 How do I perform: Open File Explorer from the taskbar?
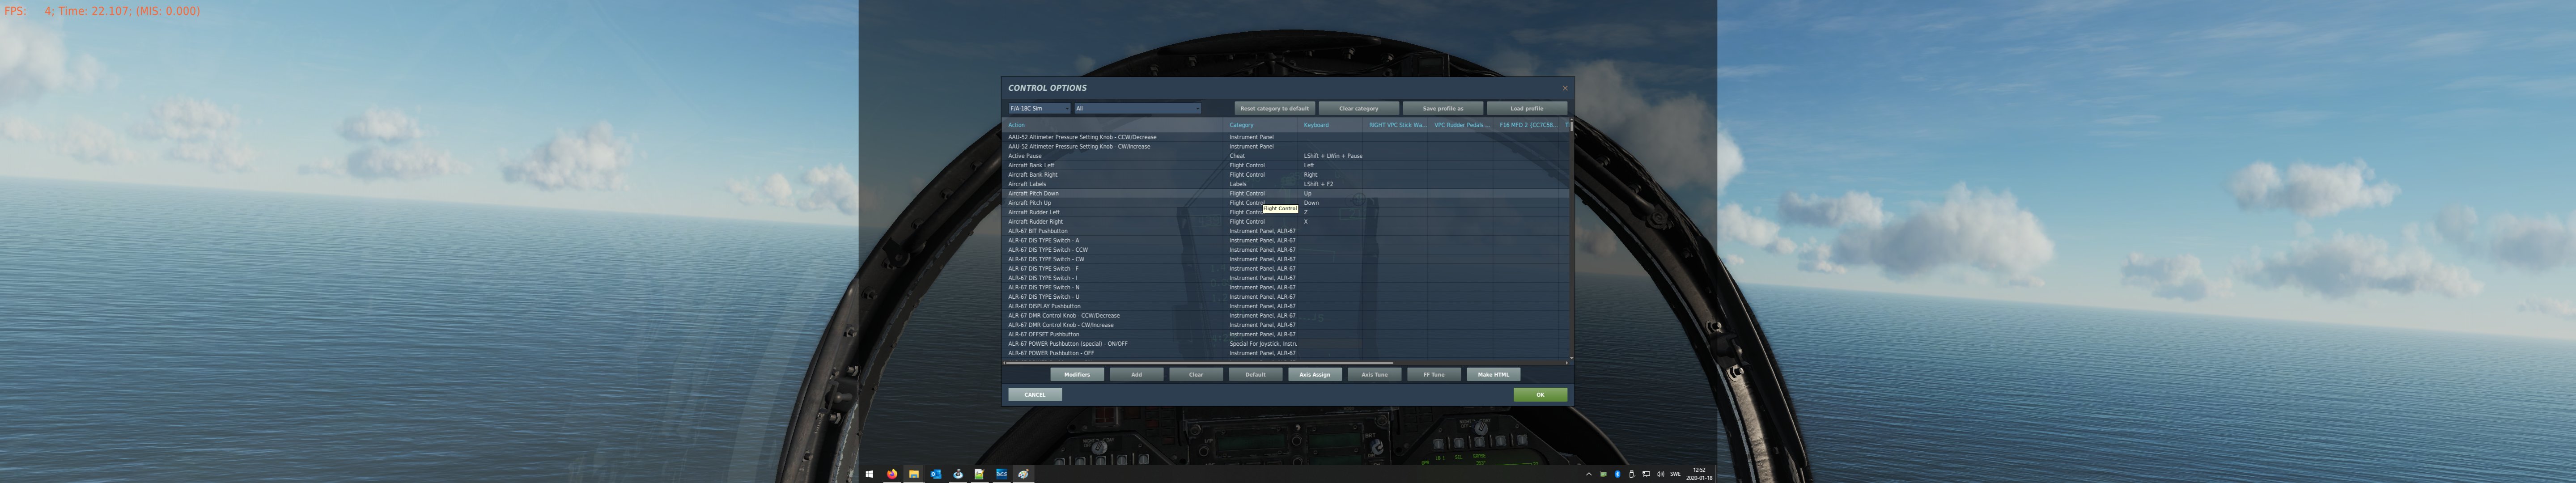pyautogui.click(x=913, y=474)
